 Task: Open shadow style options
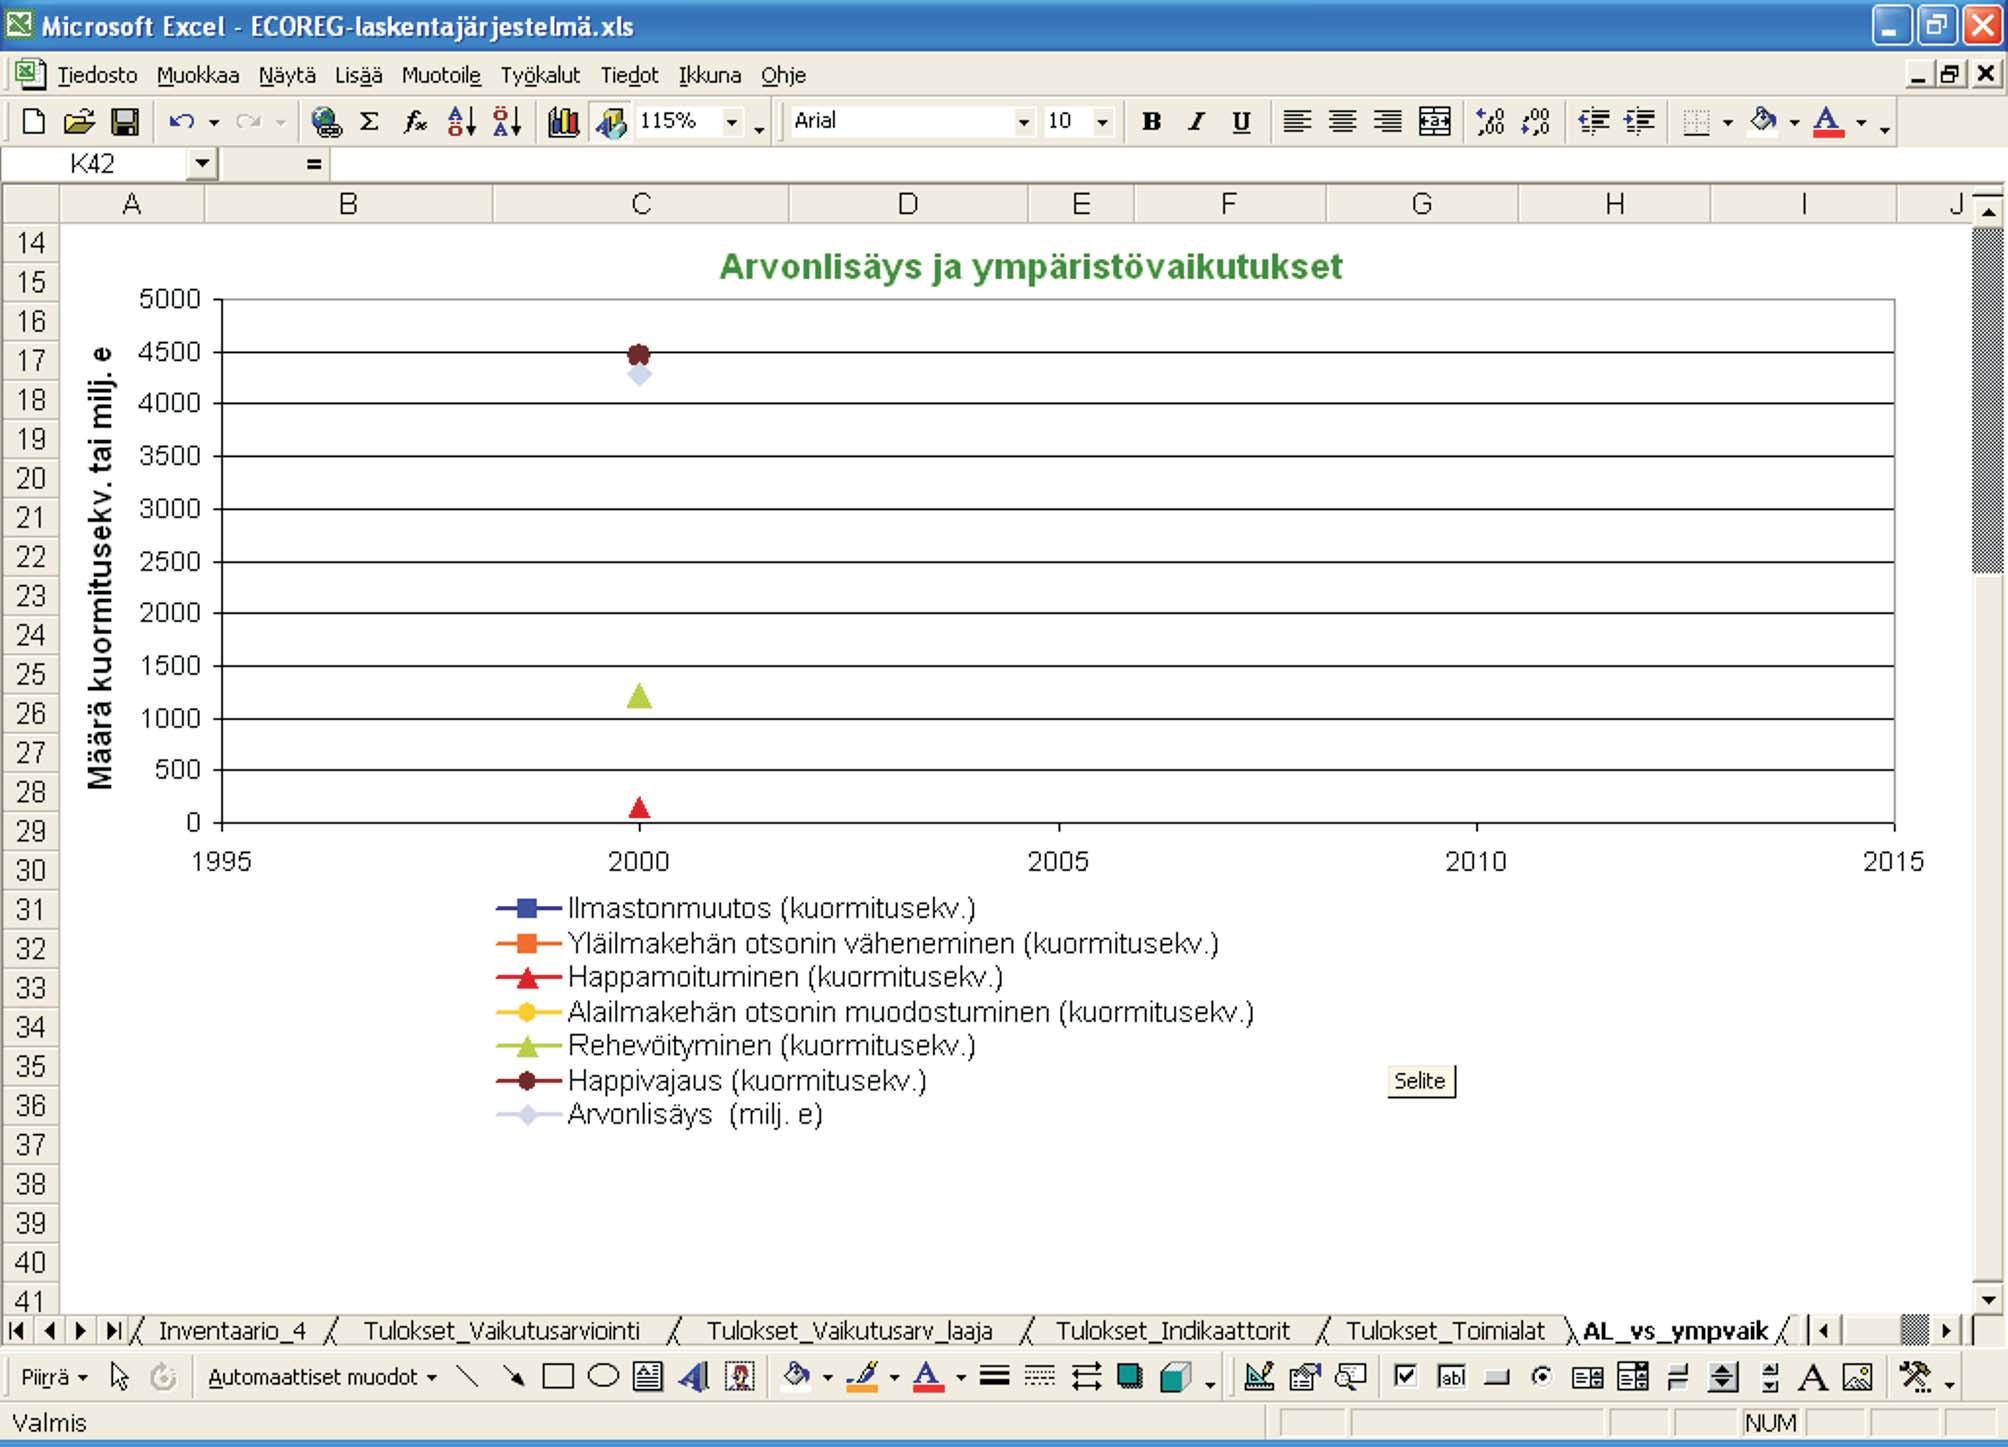click(1130, 1377)
